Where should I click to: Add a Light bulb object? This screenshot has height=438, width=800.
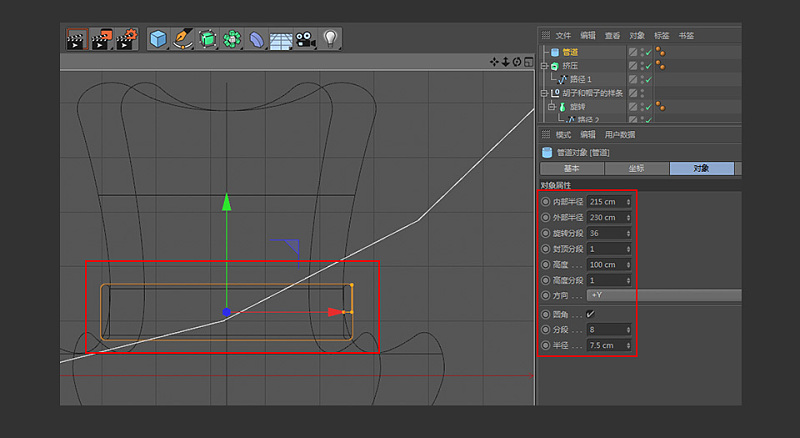329,39
